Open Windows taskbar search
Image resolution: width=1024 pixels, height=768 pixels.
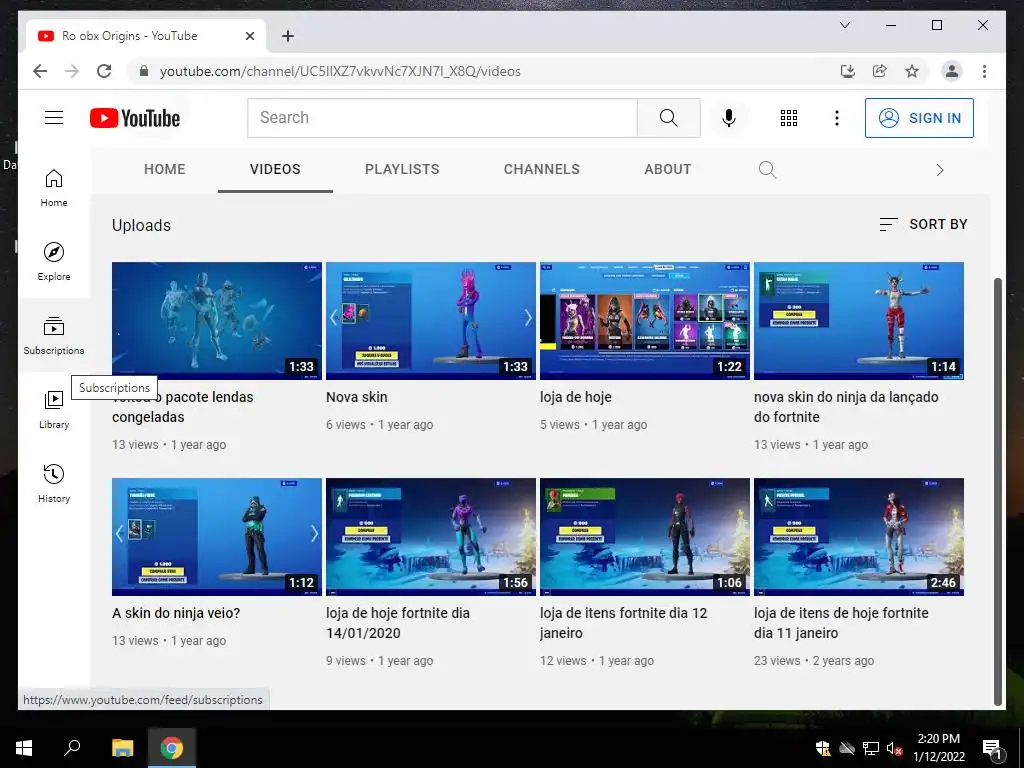click(x=72, y=748)
